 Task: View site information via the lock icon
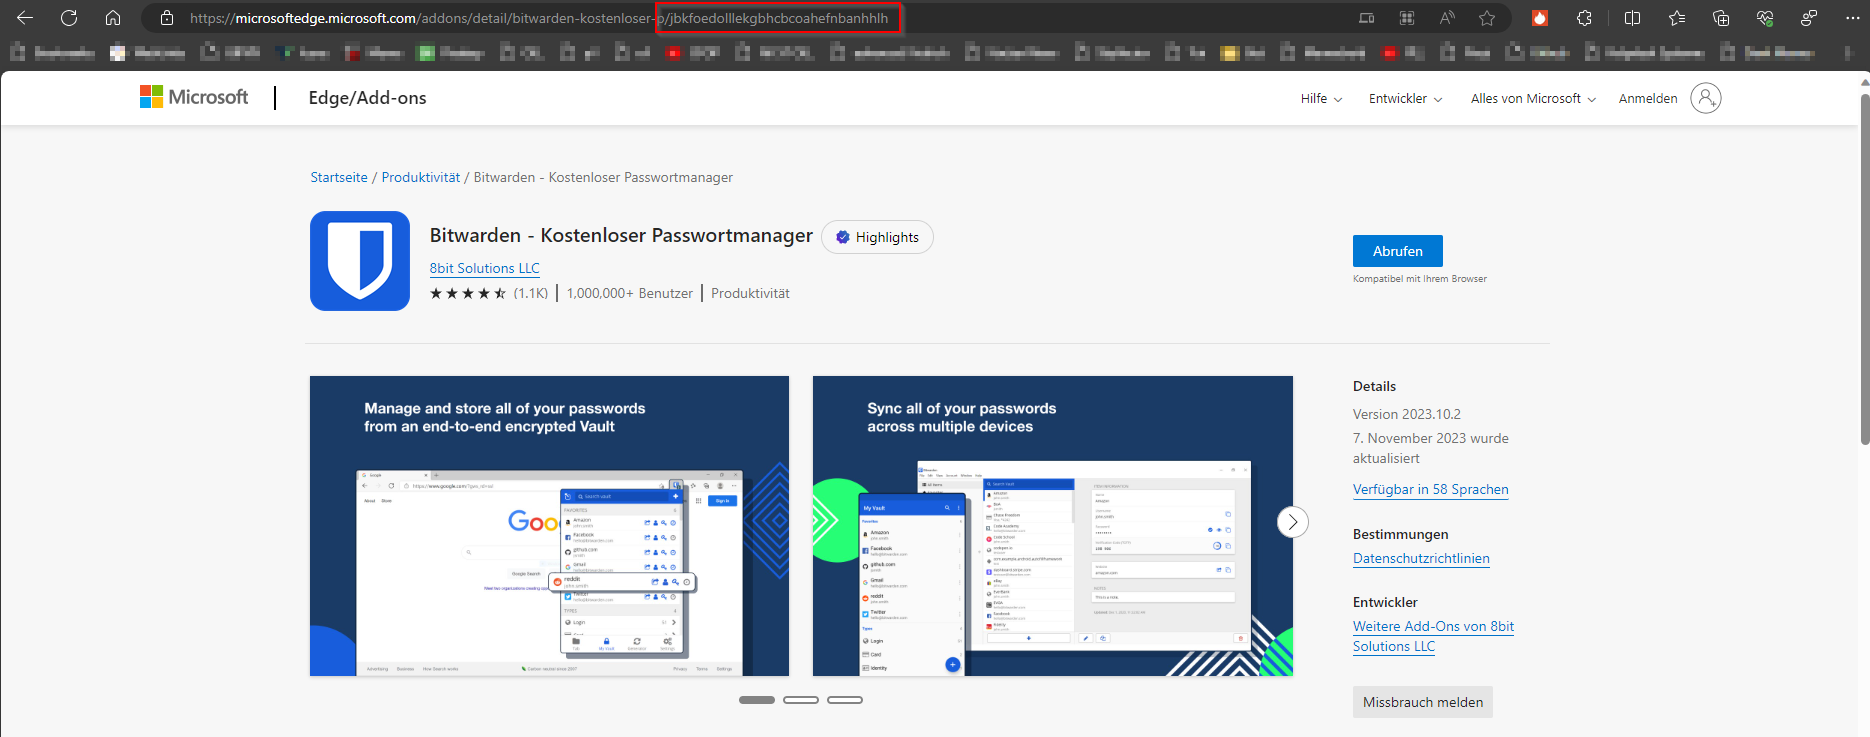tap(167, 18)
